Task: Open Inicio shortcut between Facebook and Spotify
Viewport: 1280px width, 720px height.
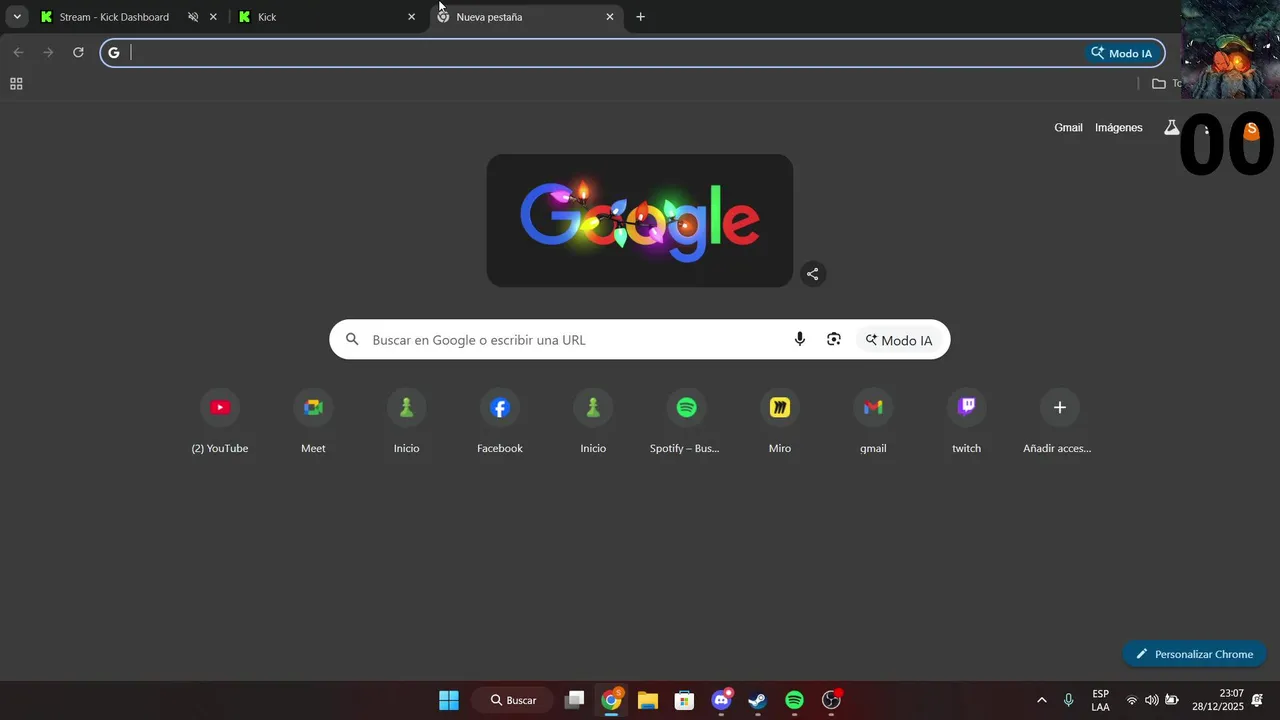Action: 593,421
